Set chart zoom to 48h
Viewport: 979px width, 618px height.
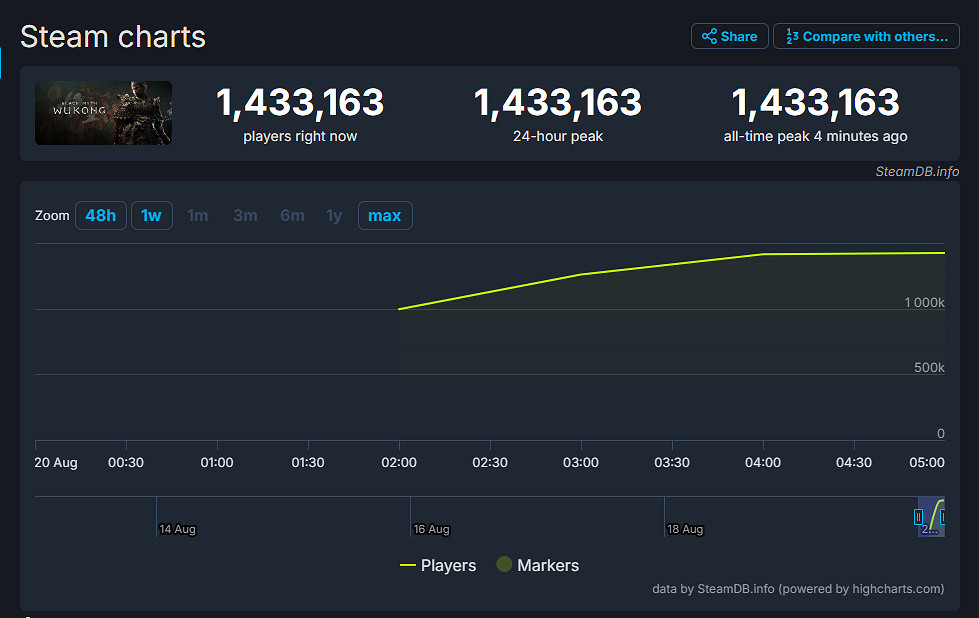101,215
